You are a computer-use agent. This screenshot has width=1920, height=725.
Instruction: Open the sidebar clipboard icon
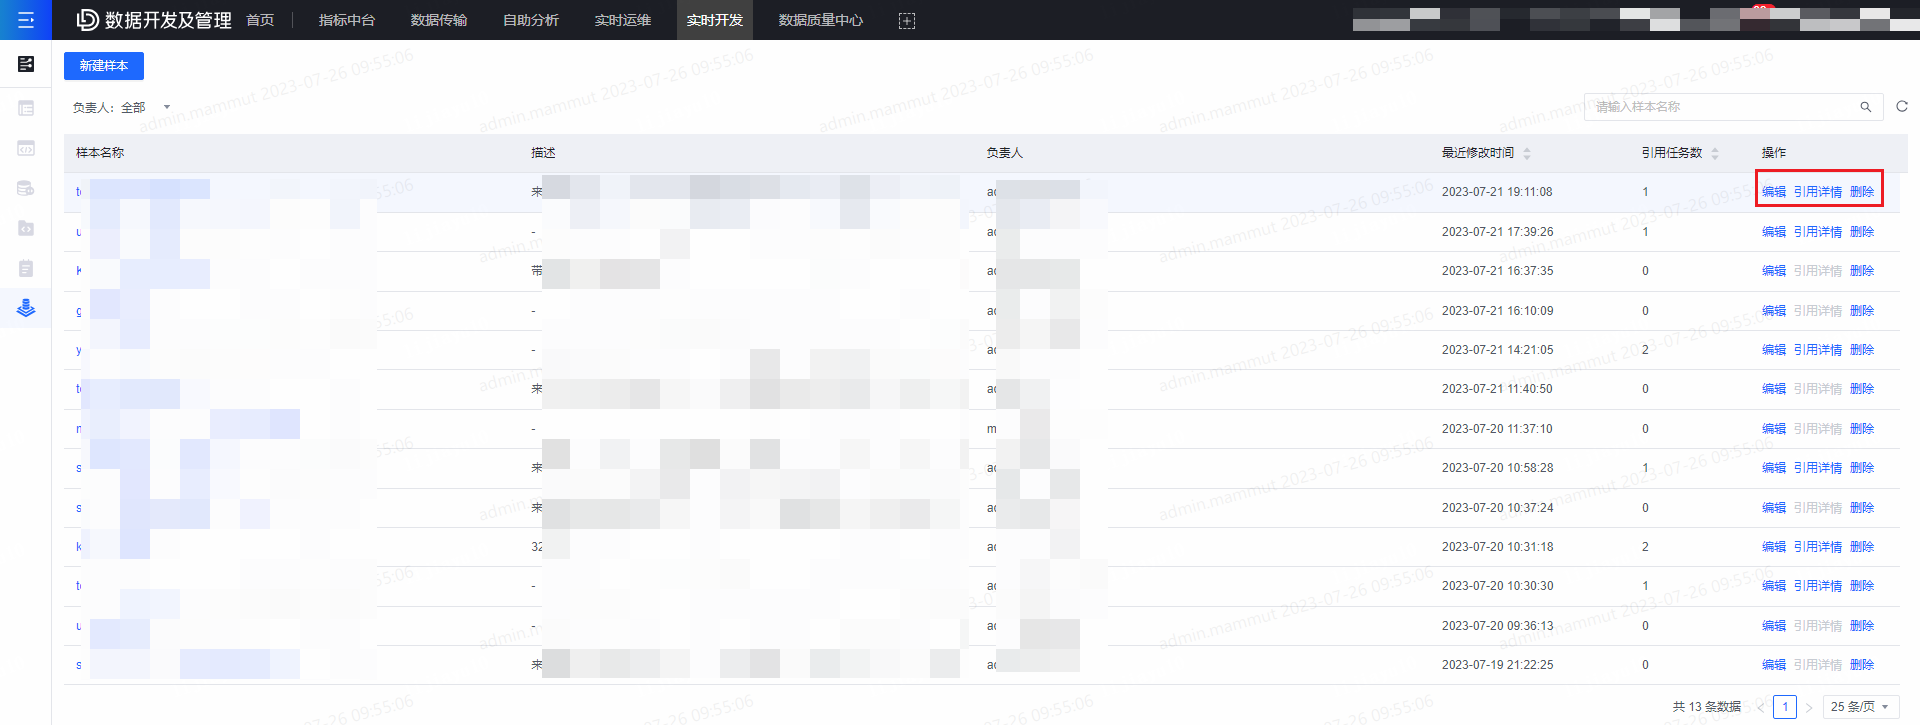tap(26, 268)
